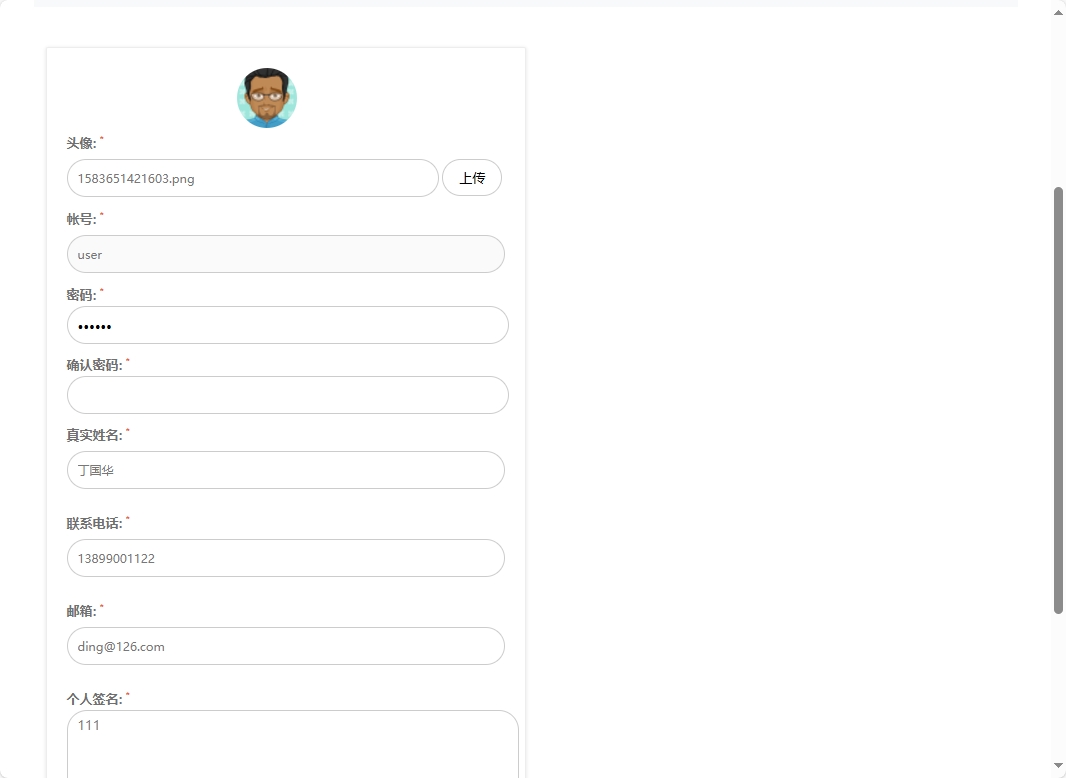This screenshot has width=1066, height=778.
Task: Focus the 密码 password field
Action: [x=287, y=325]
